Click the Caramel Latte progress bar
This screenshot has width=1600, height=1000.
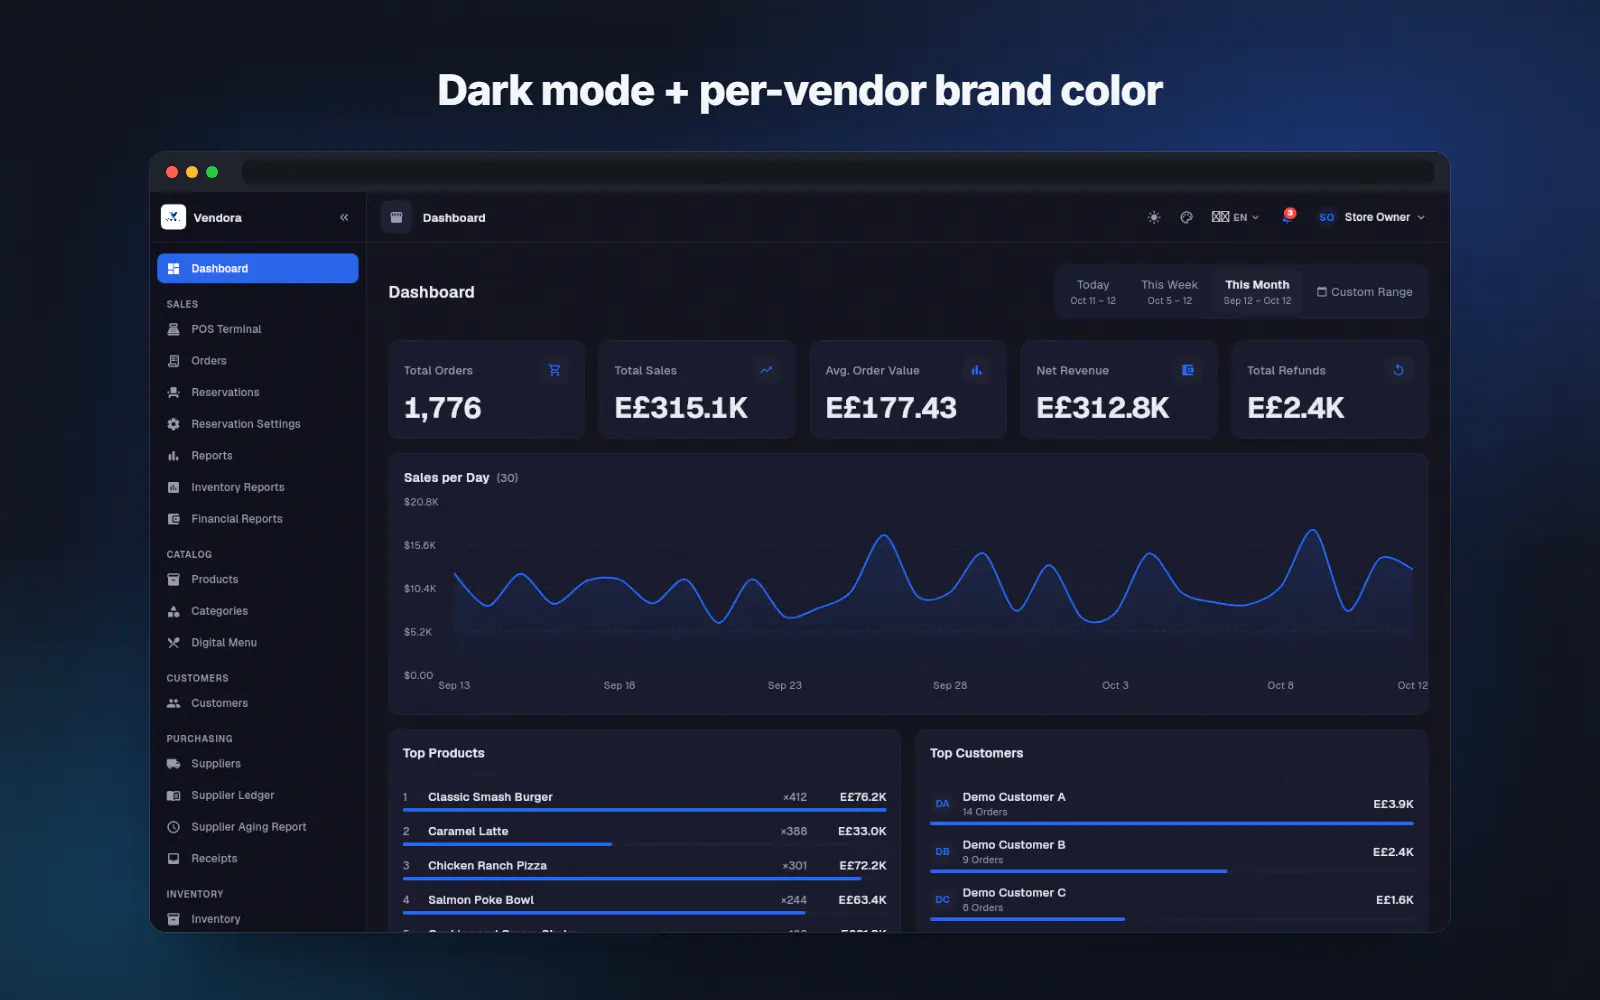(507, 844)
